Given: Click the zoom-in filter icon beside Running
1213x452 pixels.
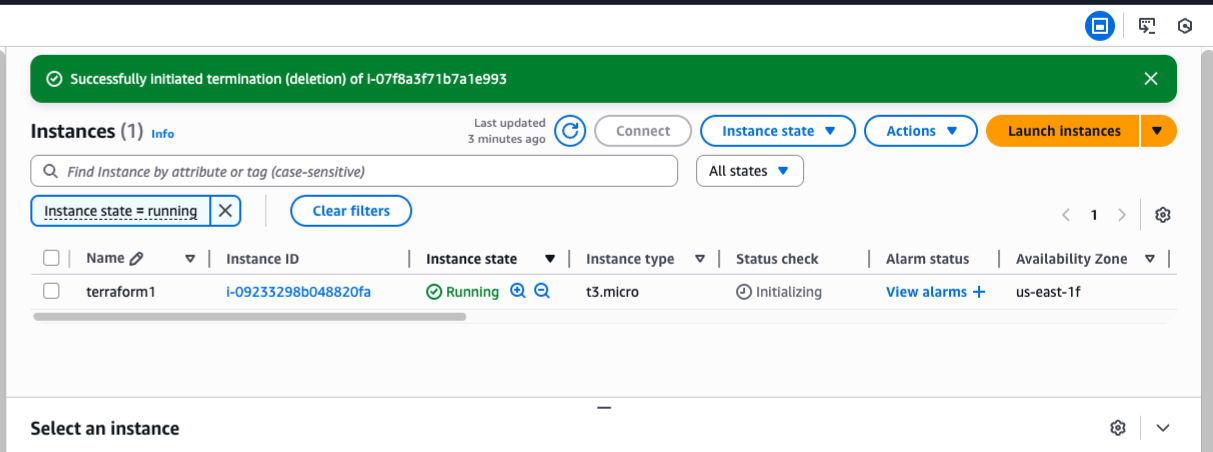Looking at the screenshot, I should 518,292.
